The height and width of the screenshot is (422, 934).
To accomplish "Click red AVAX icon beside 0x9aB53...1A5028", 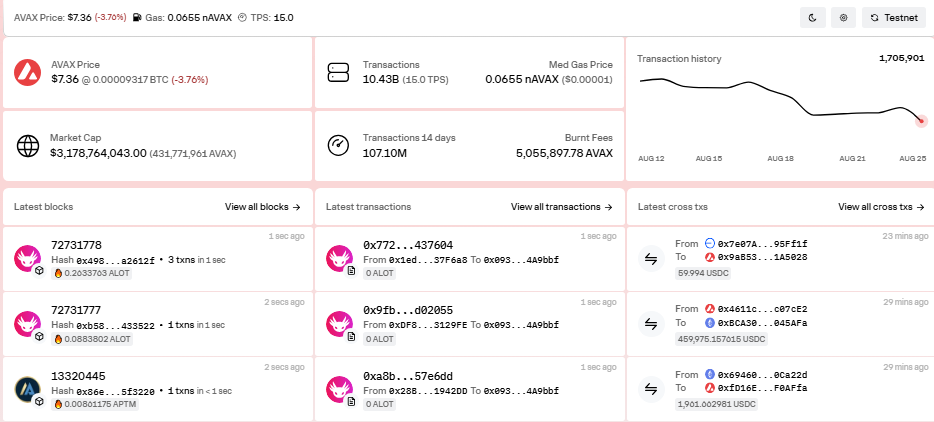I will tap(709, 257).
